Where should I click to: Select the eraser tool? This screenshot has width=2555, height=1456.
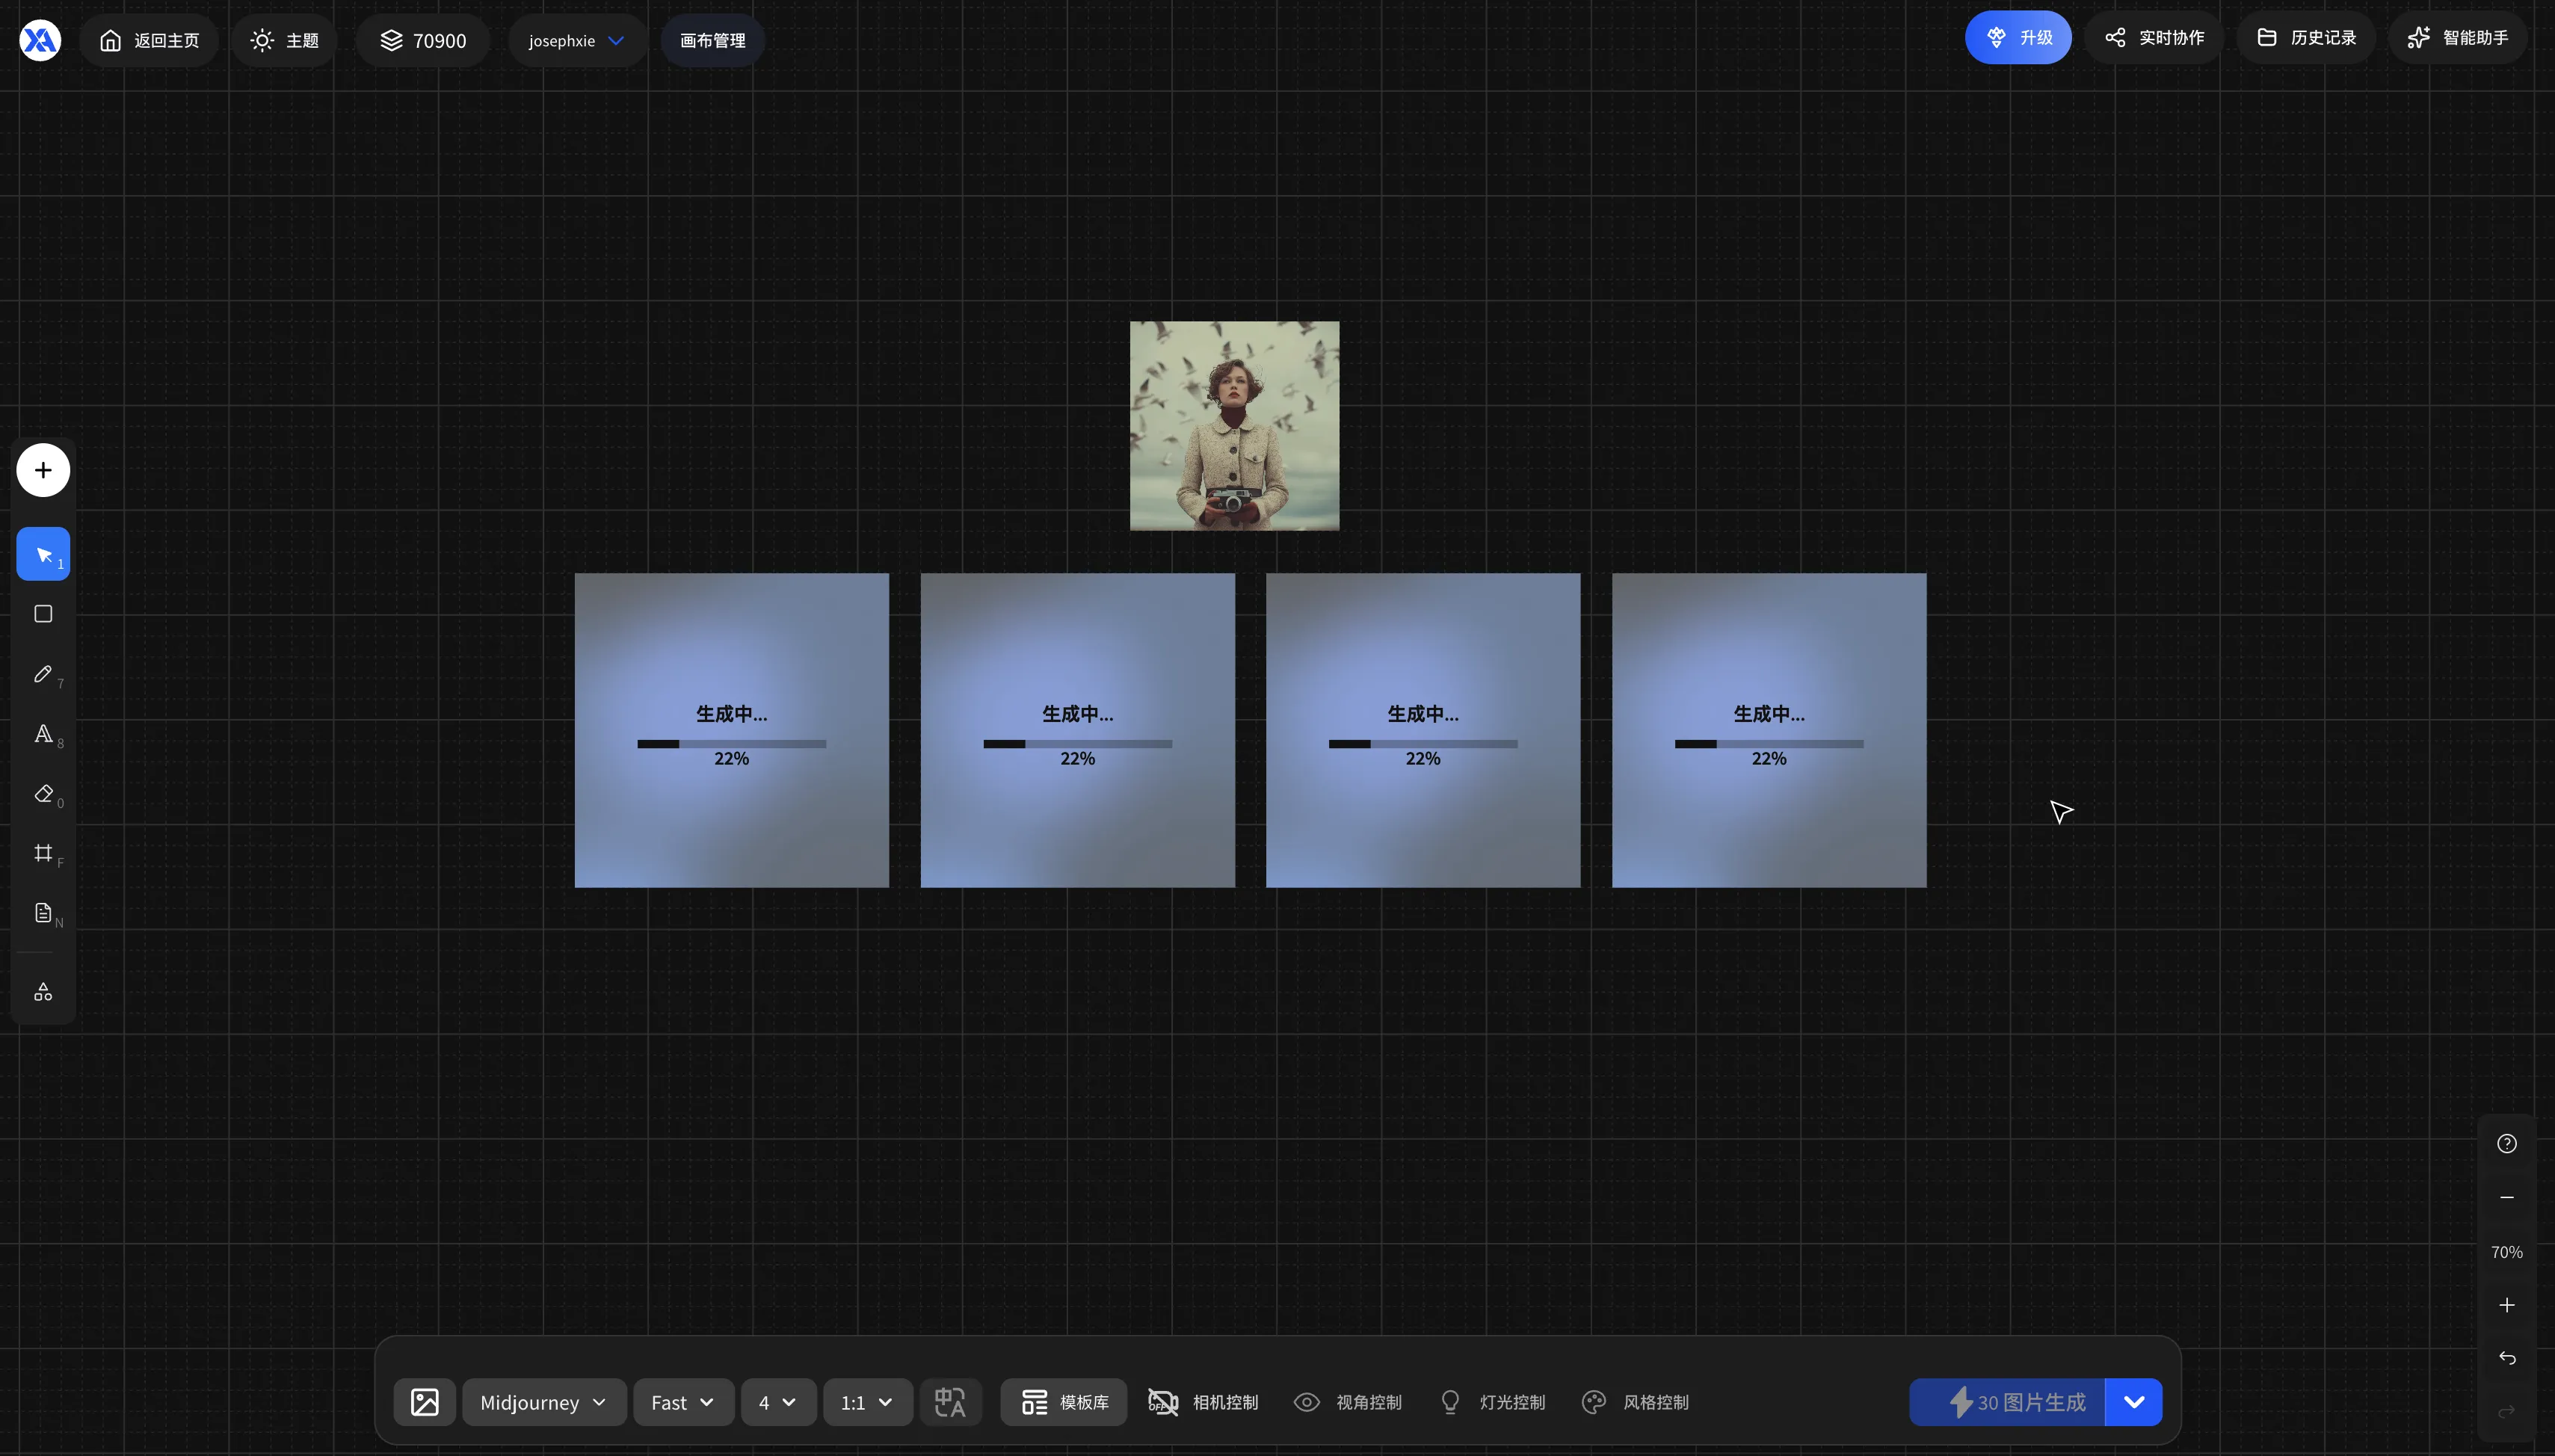click(x=43, y=794)
